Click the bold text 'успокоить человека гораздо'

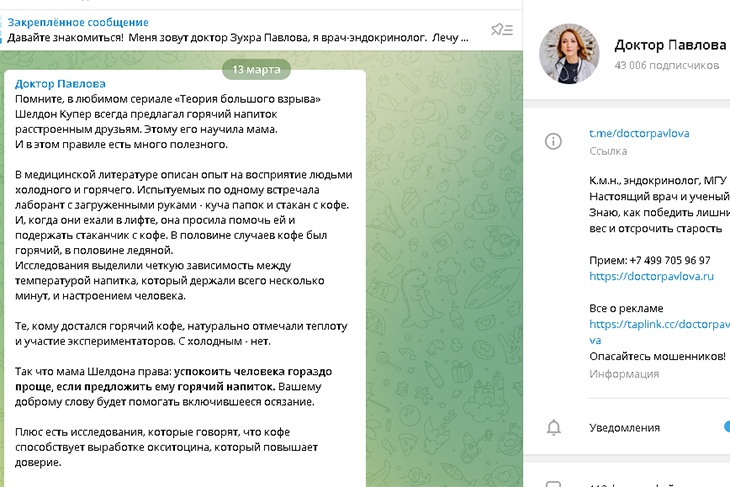[x=253, y=372]
